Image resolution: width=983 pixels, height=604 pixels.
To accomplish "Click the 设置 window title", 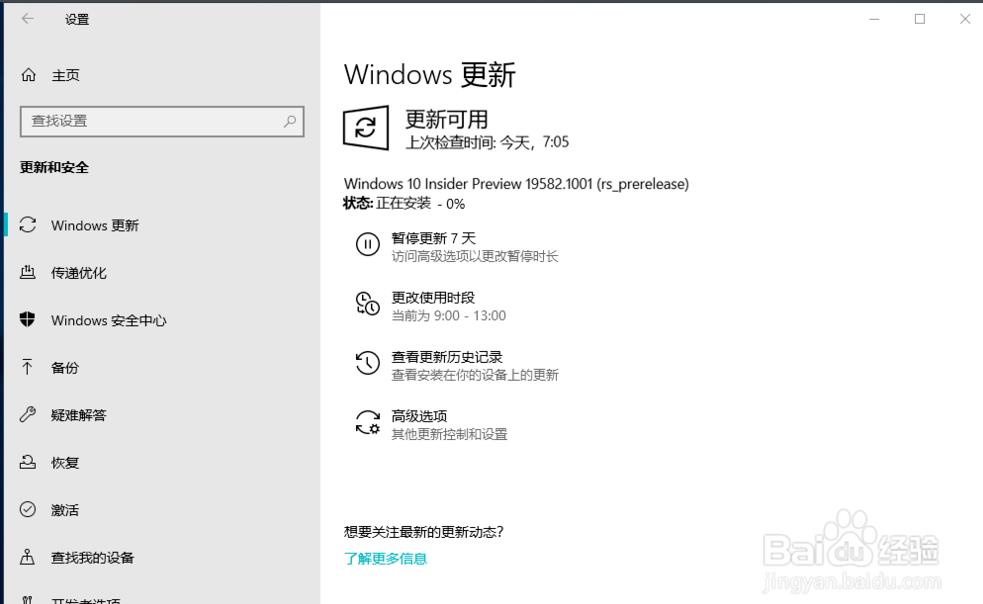I will [77, 19].
